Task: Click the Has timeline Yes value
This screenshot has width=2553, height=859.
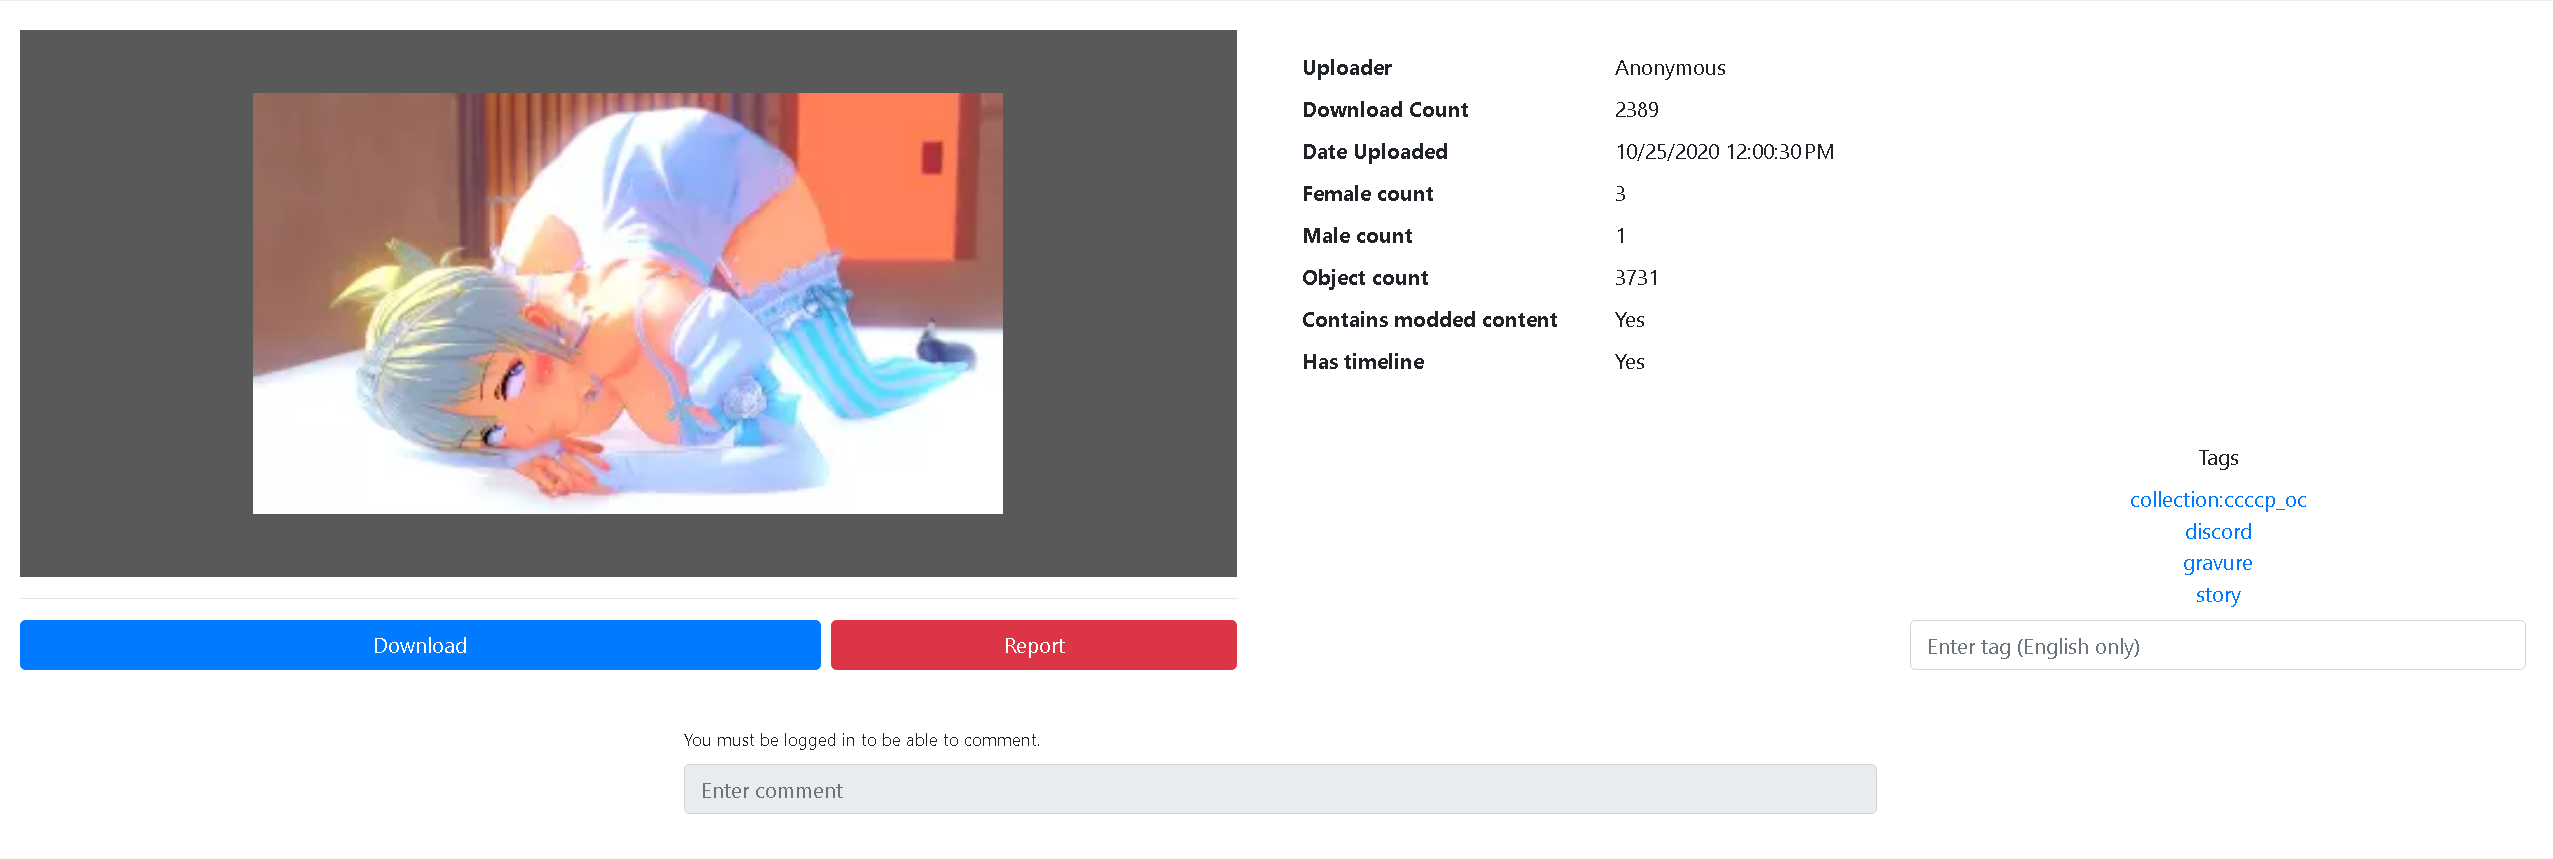Action: [x=1629, y=362]
